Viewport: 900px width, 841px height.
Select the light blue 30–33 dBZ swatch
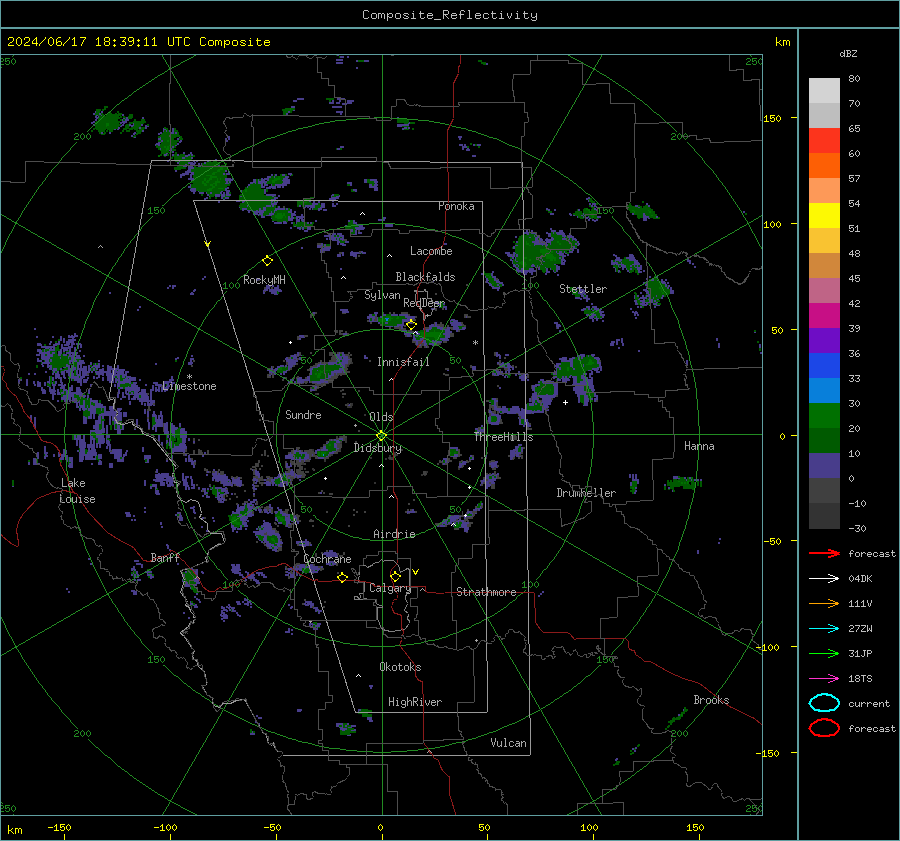[x=824, y=390]
